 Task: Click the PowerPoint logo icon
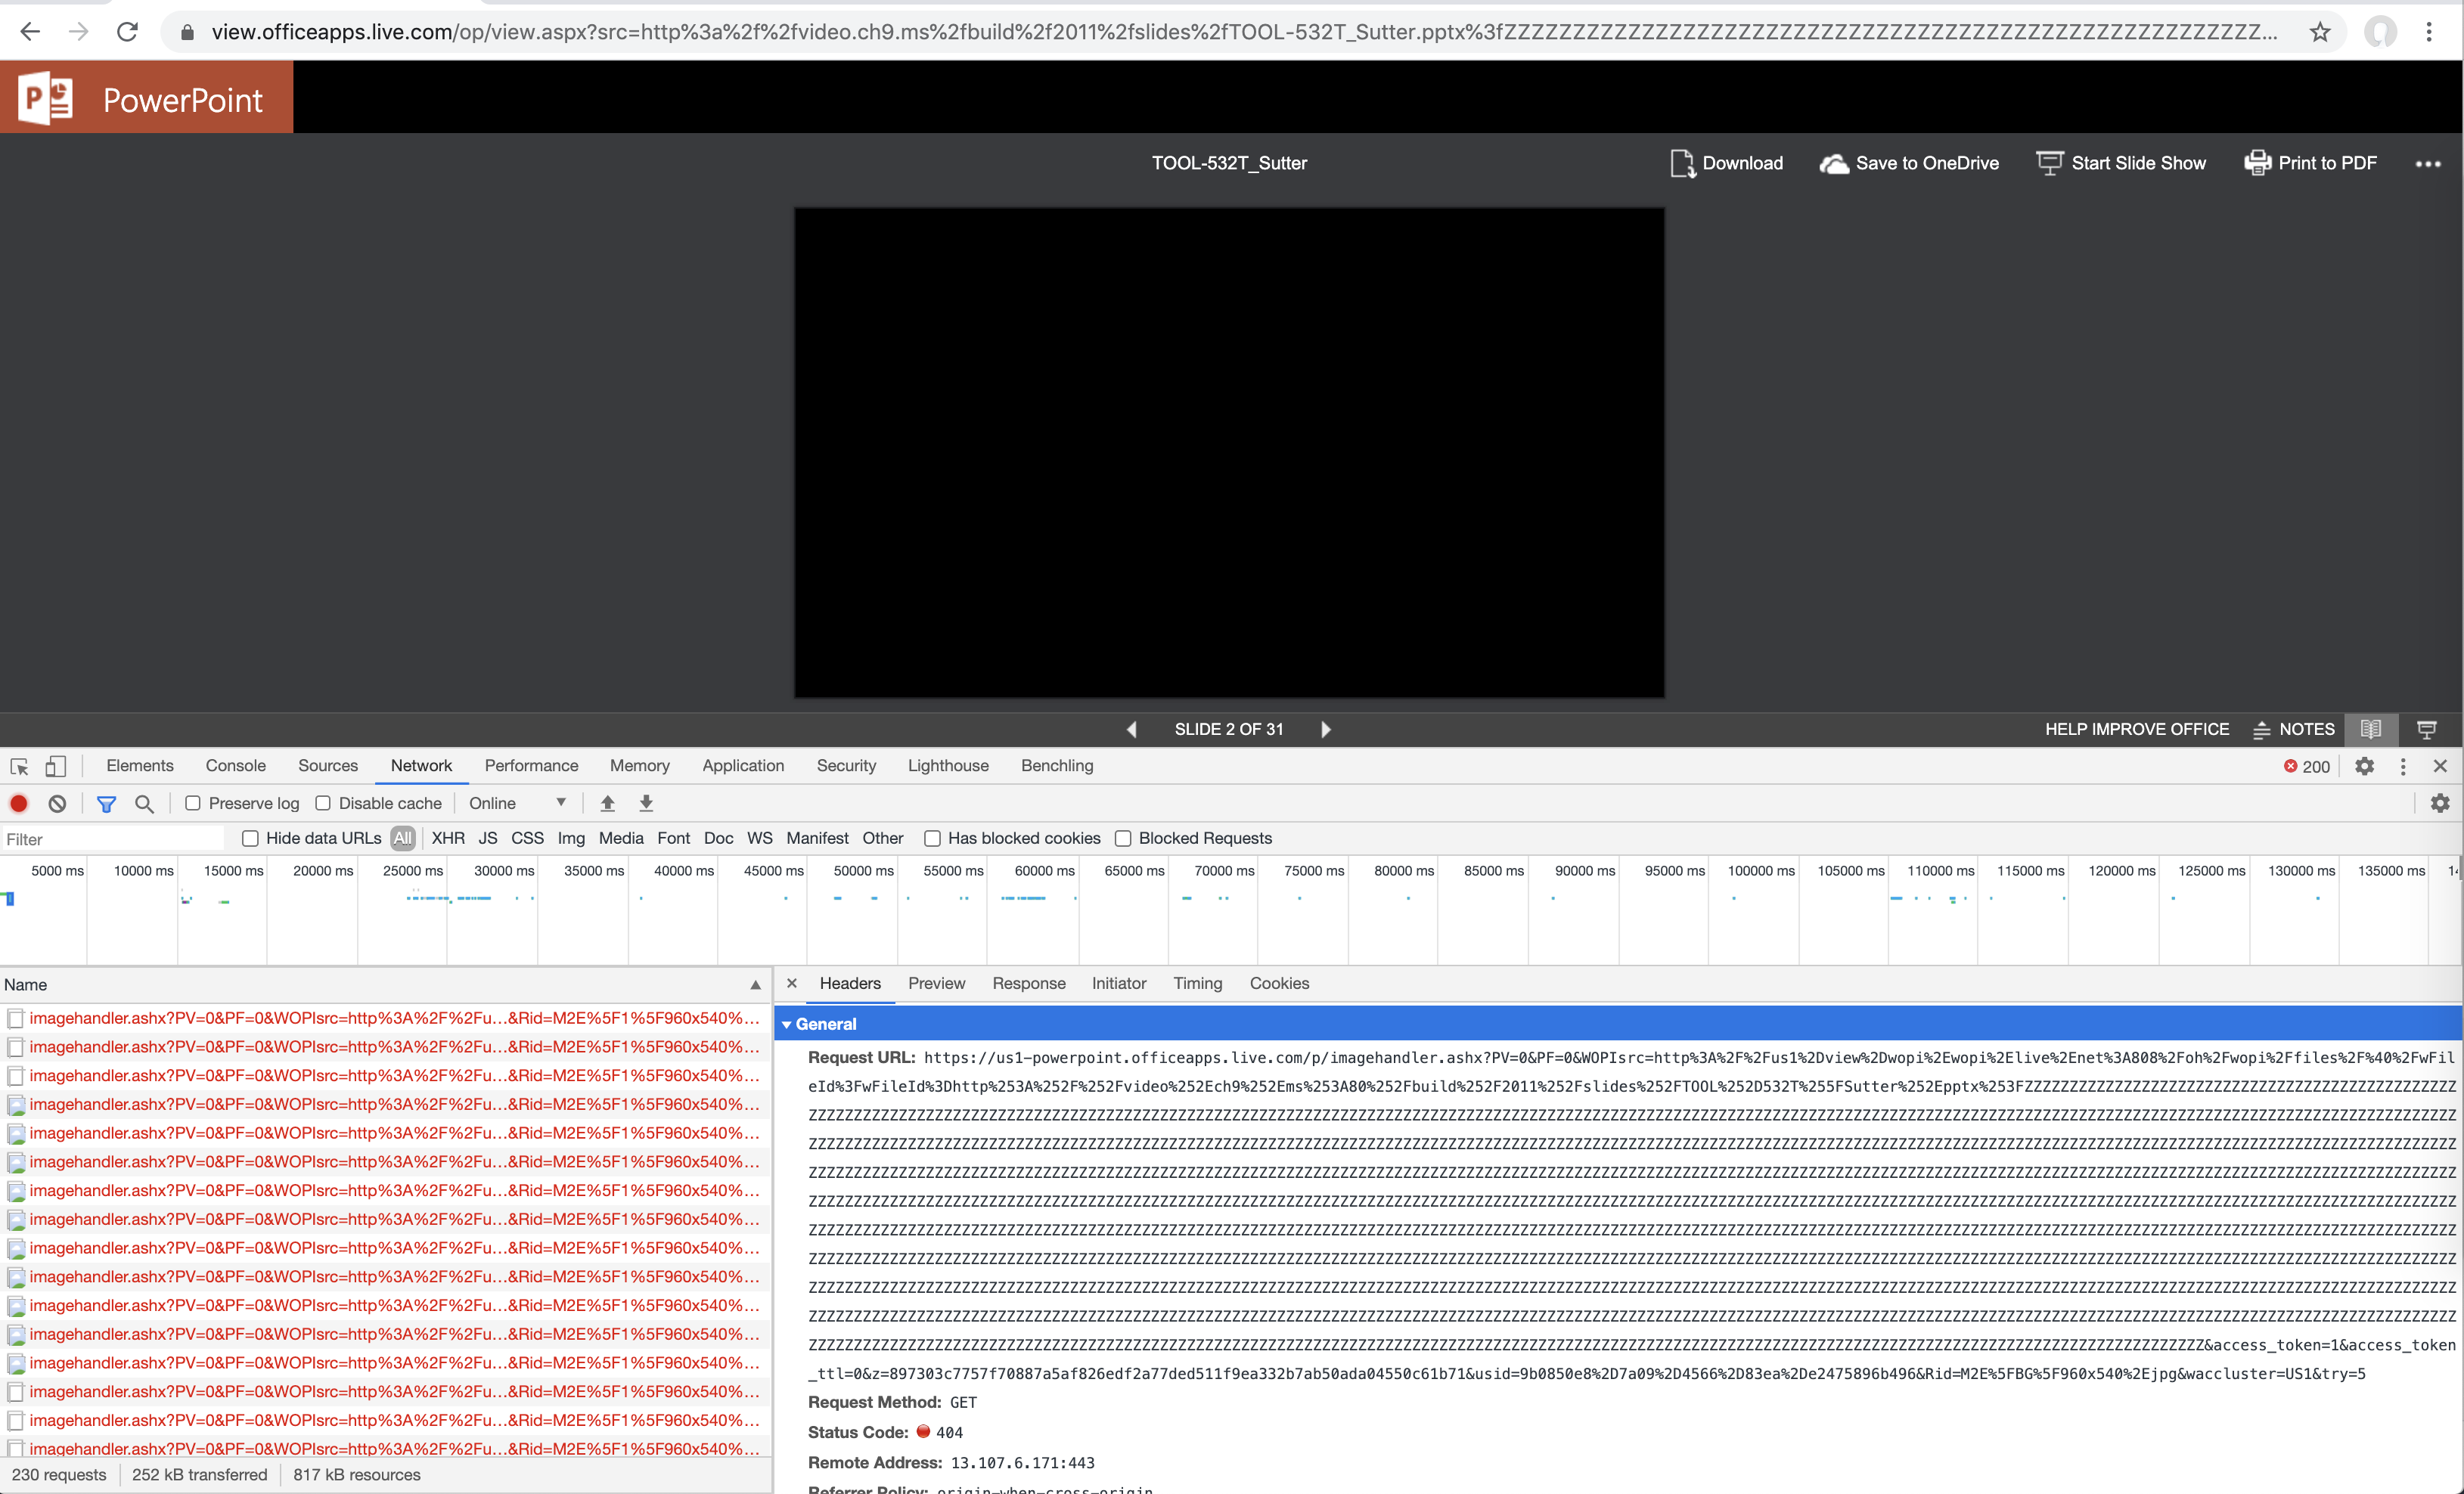(46, 98)
